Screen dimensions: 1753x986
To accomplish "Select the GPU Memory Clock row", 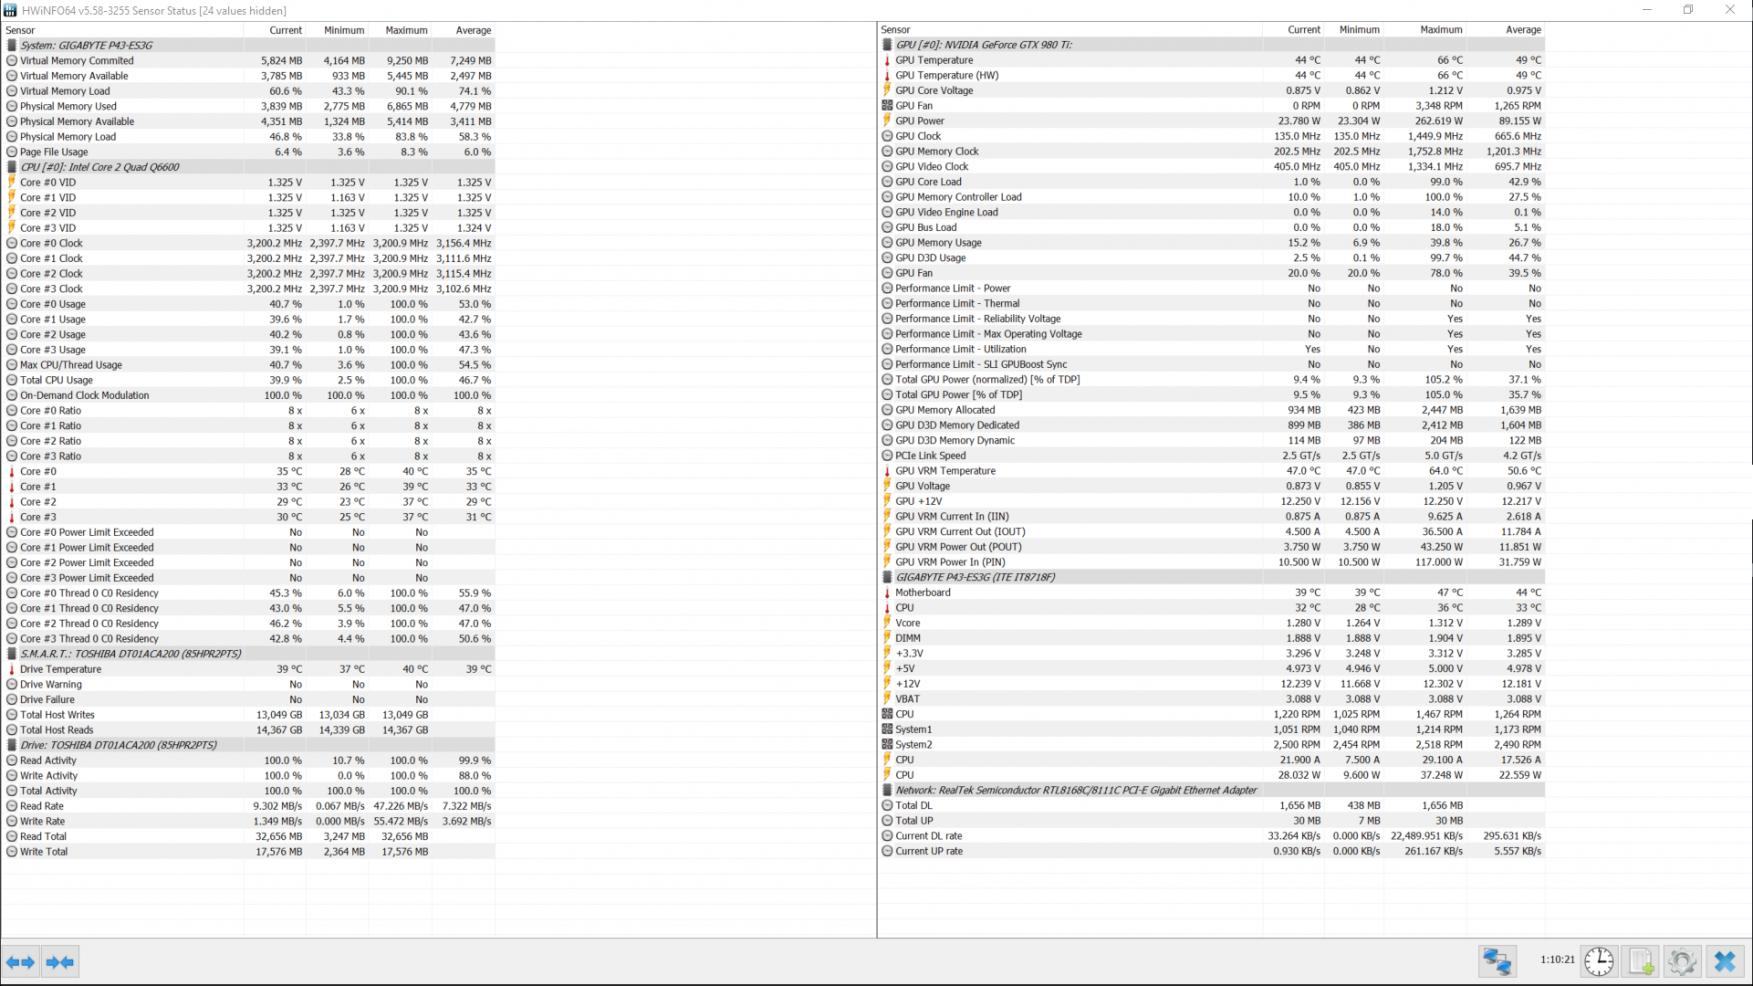I will click(1212, 151).
